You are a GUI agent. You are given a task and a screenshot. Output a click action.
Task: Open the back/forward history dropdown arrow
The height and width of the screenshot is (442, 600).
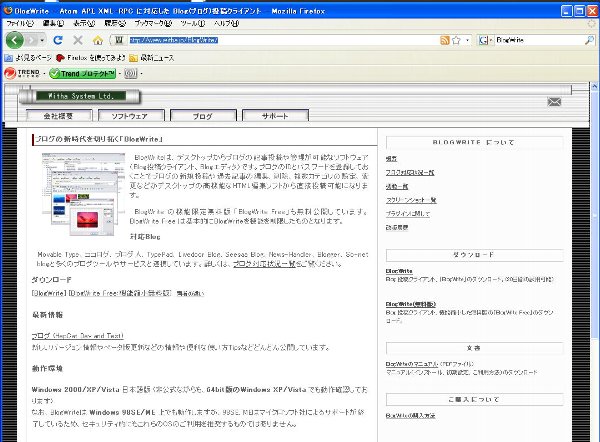click(x=42, y=40)
